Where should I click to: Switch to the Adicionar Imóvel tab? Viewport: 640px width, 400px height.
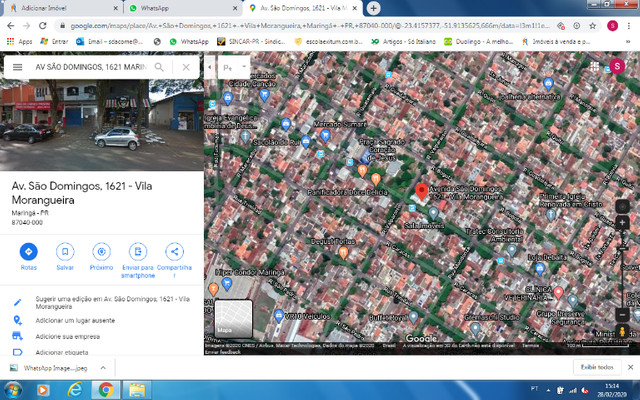coord(61,8)
